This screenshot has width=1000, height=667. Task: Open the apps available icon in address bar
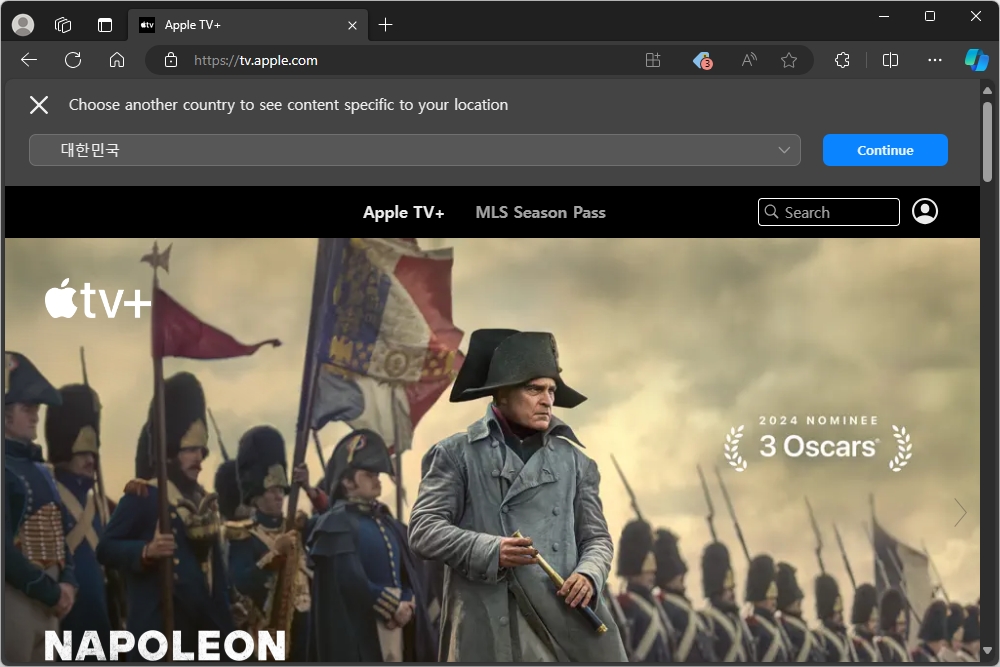(x=652, y=60)
